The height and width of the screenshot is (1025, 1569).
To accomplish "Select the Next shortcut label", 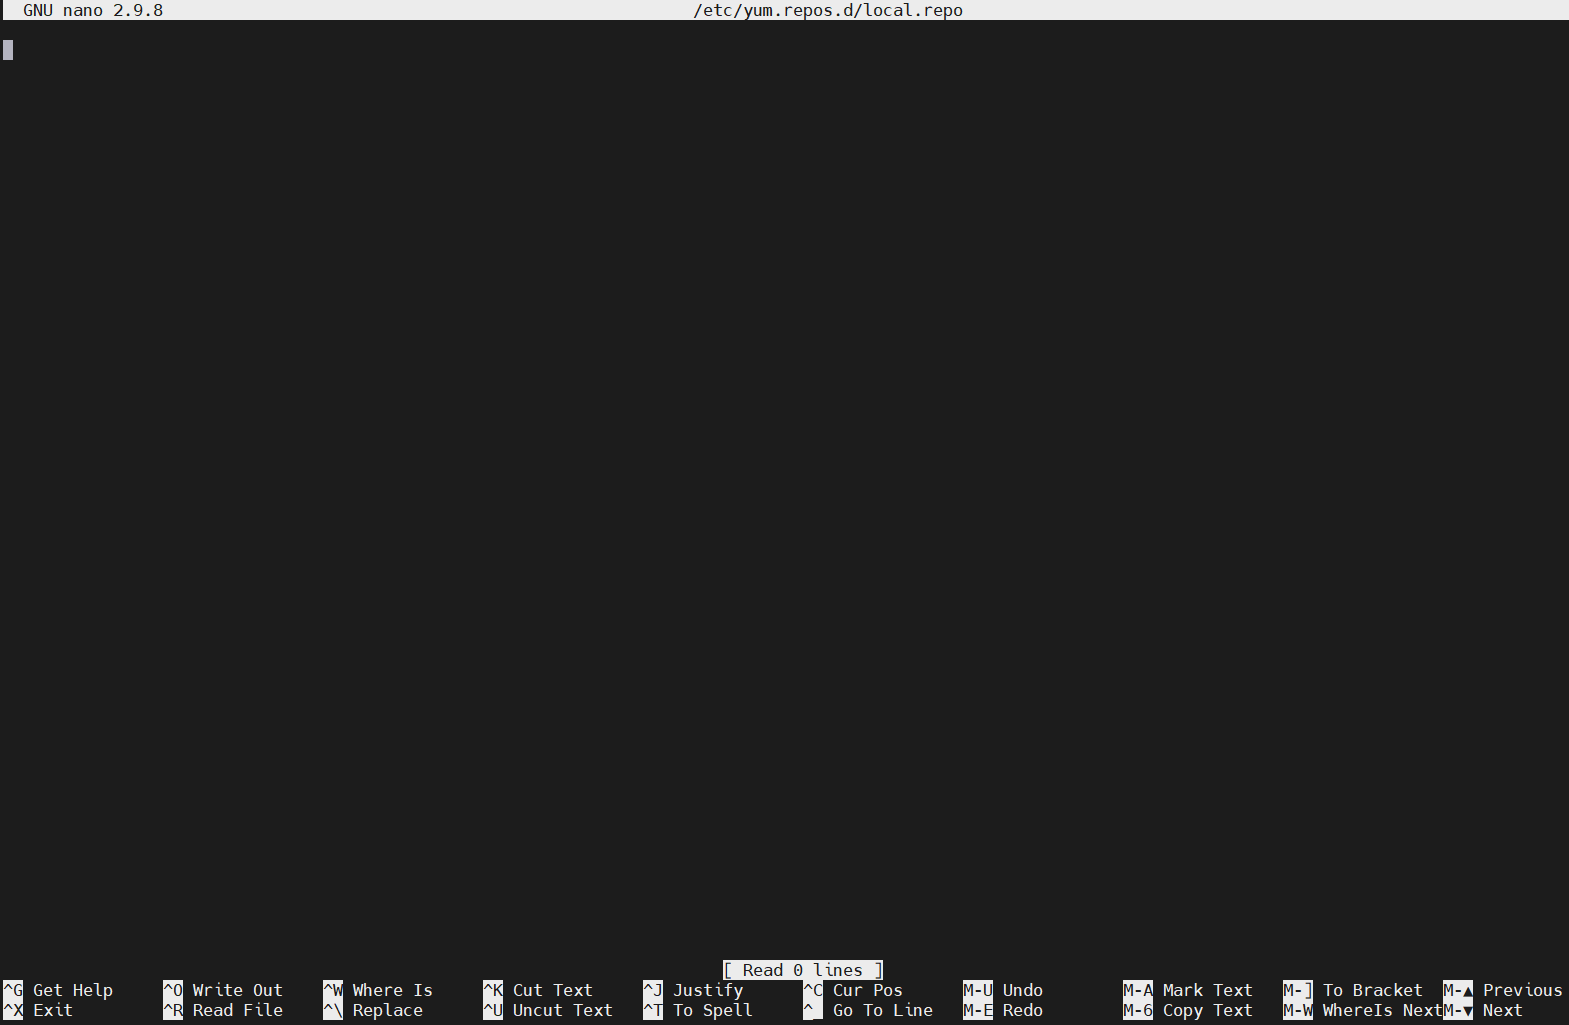I will (1503, 1010).
